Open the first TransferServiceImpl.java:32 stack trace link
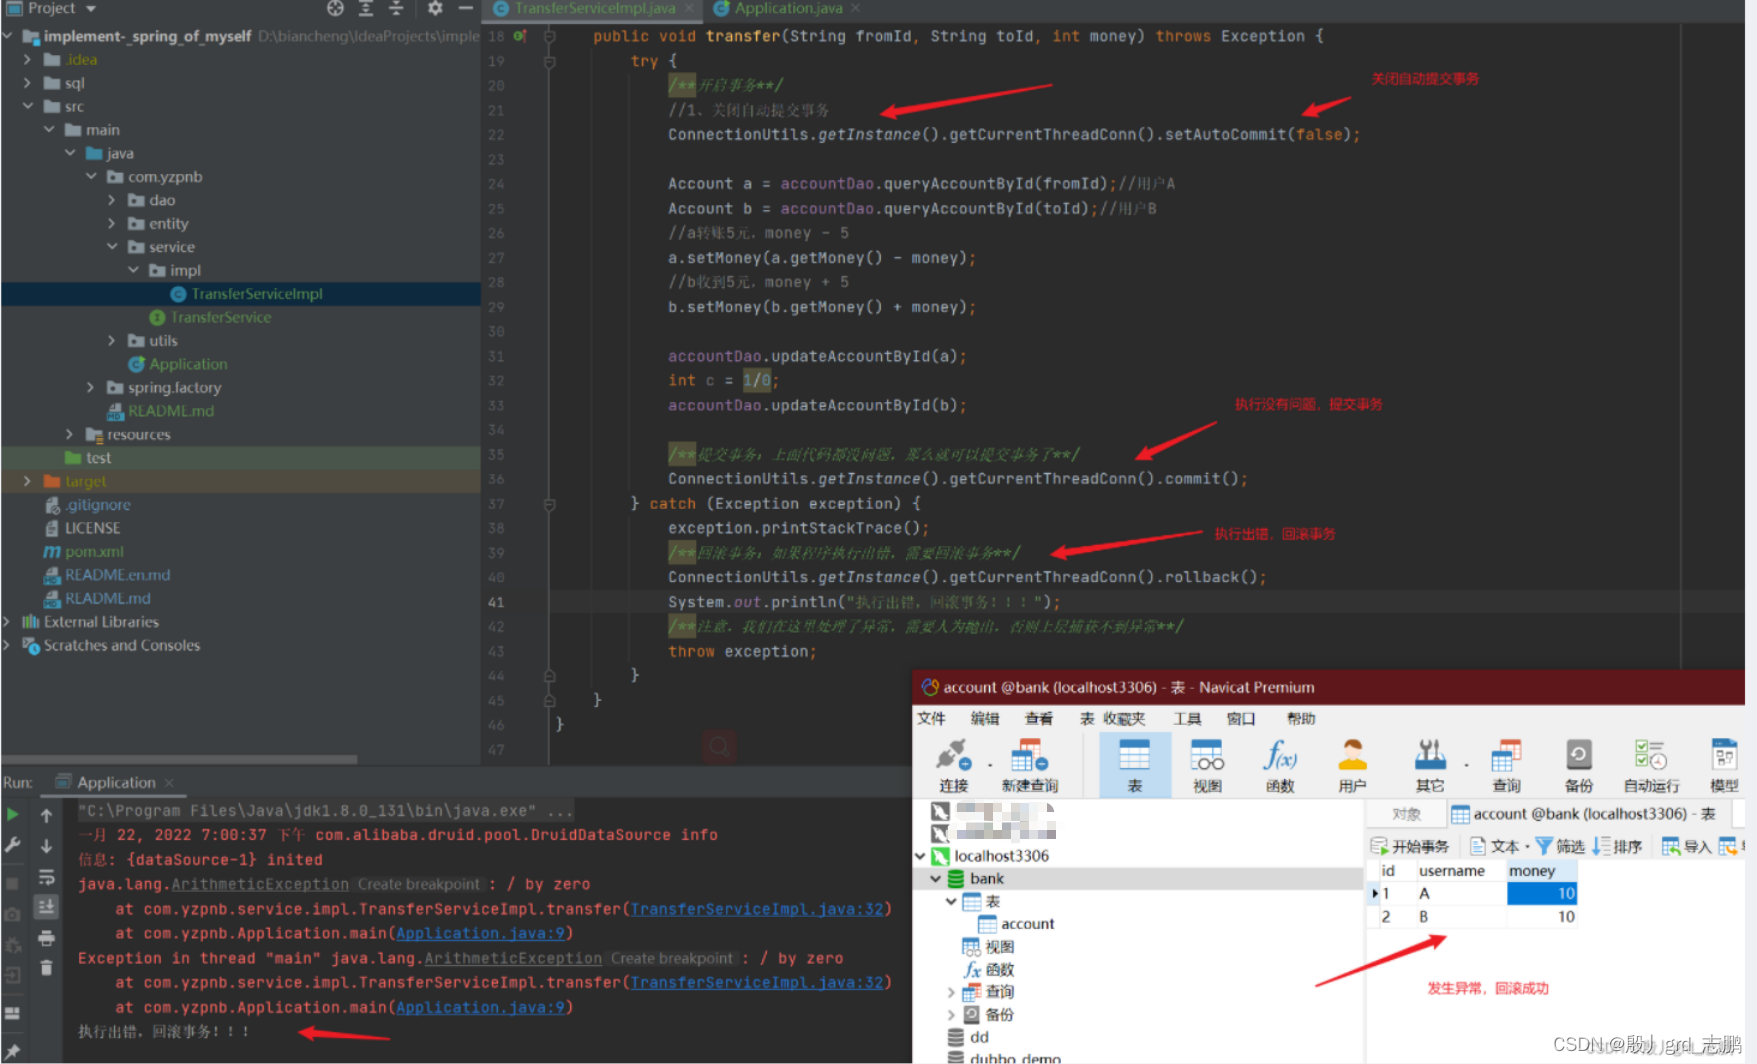The height and width of the screenshot is (1064, 1757). coord(757,909)
